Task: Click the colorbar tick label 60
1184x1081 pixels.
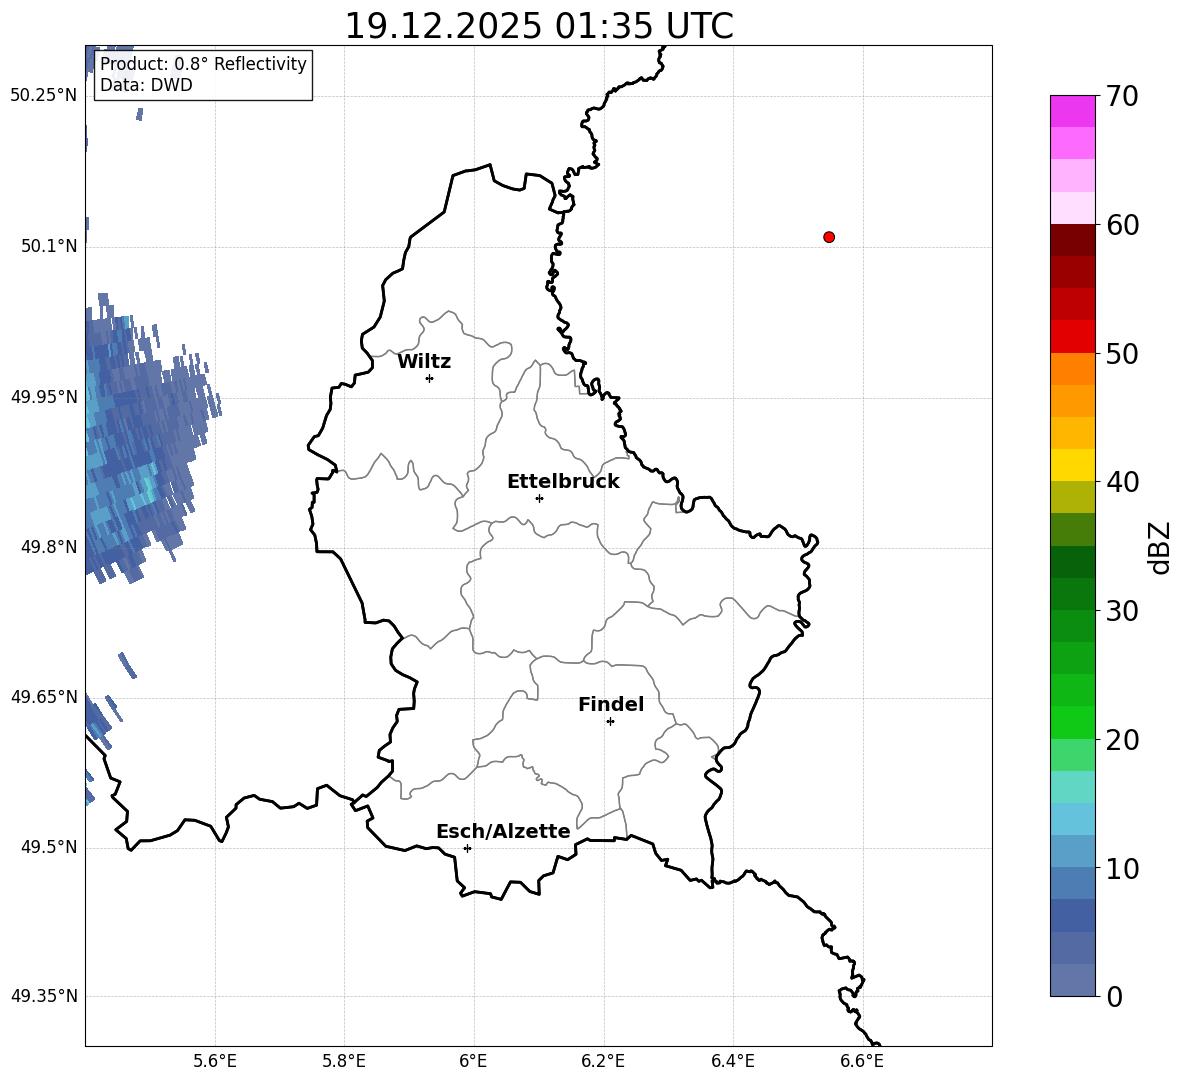Action: click(1122, 225)
